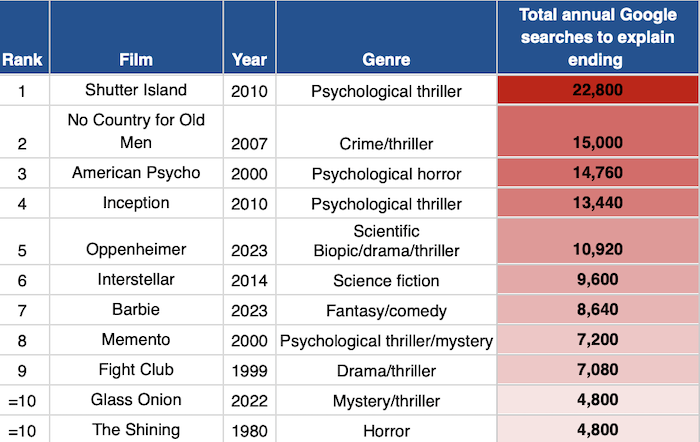Select the Scientific Biopic/drama/thriller genre cell
Viewport: 700px width, 442px height.
386,239
